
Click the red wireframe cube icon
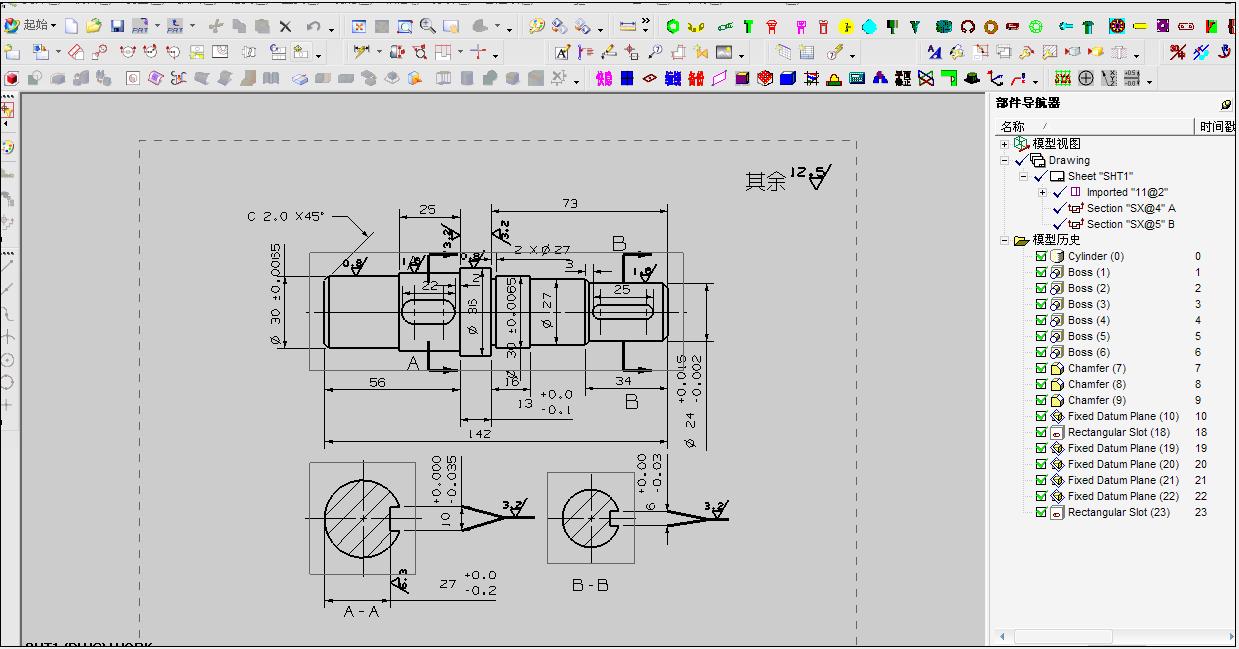pyautogui.click(x=765, y=78)
